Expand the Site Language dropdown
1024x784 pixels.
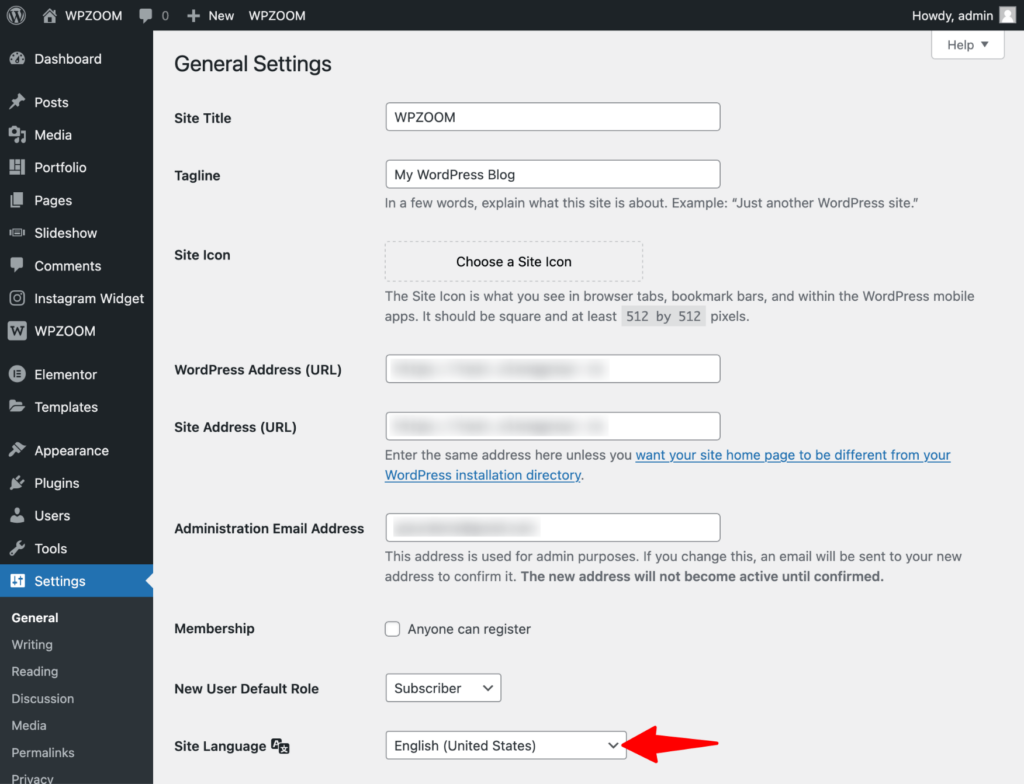coord(505,745)
